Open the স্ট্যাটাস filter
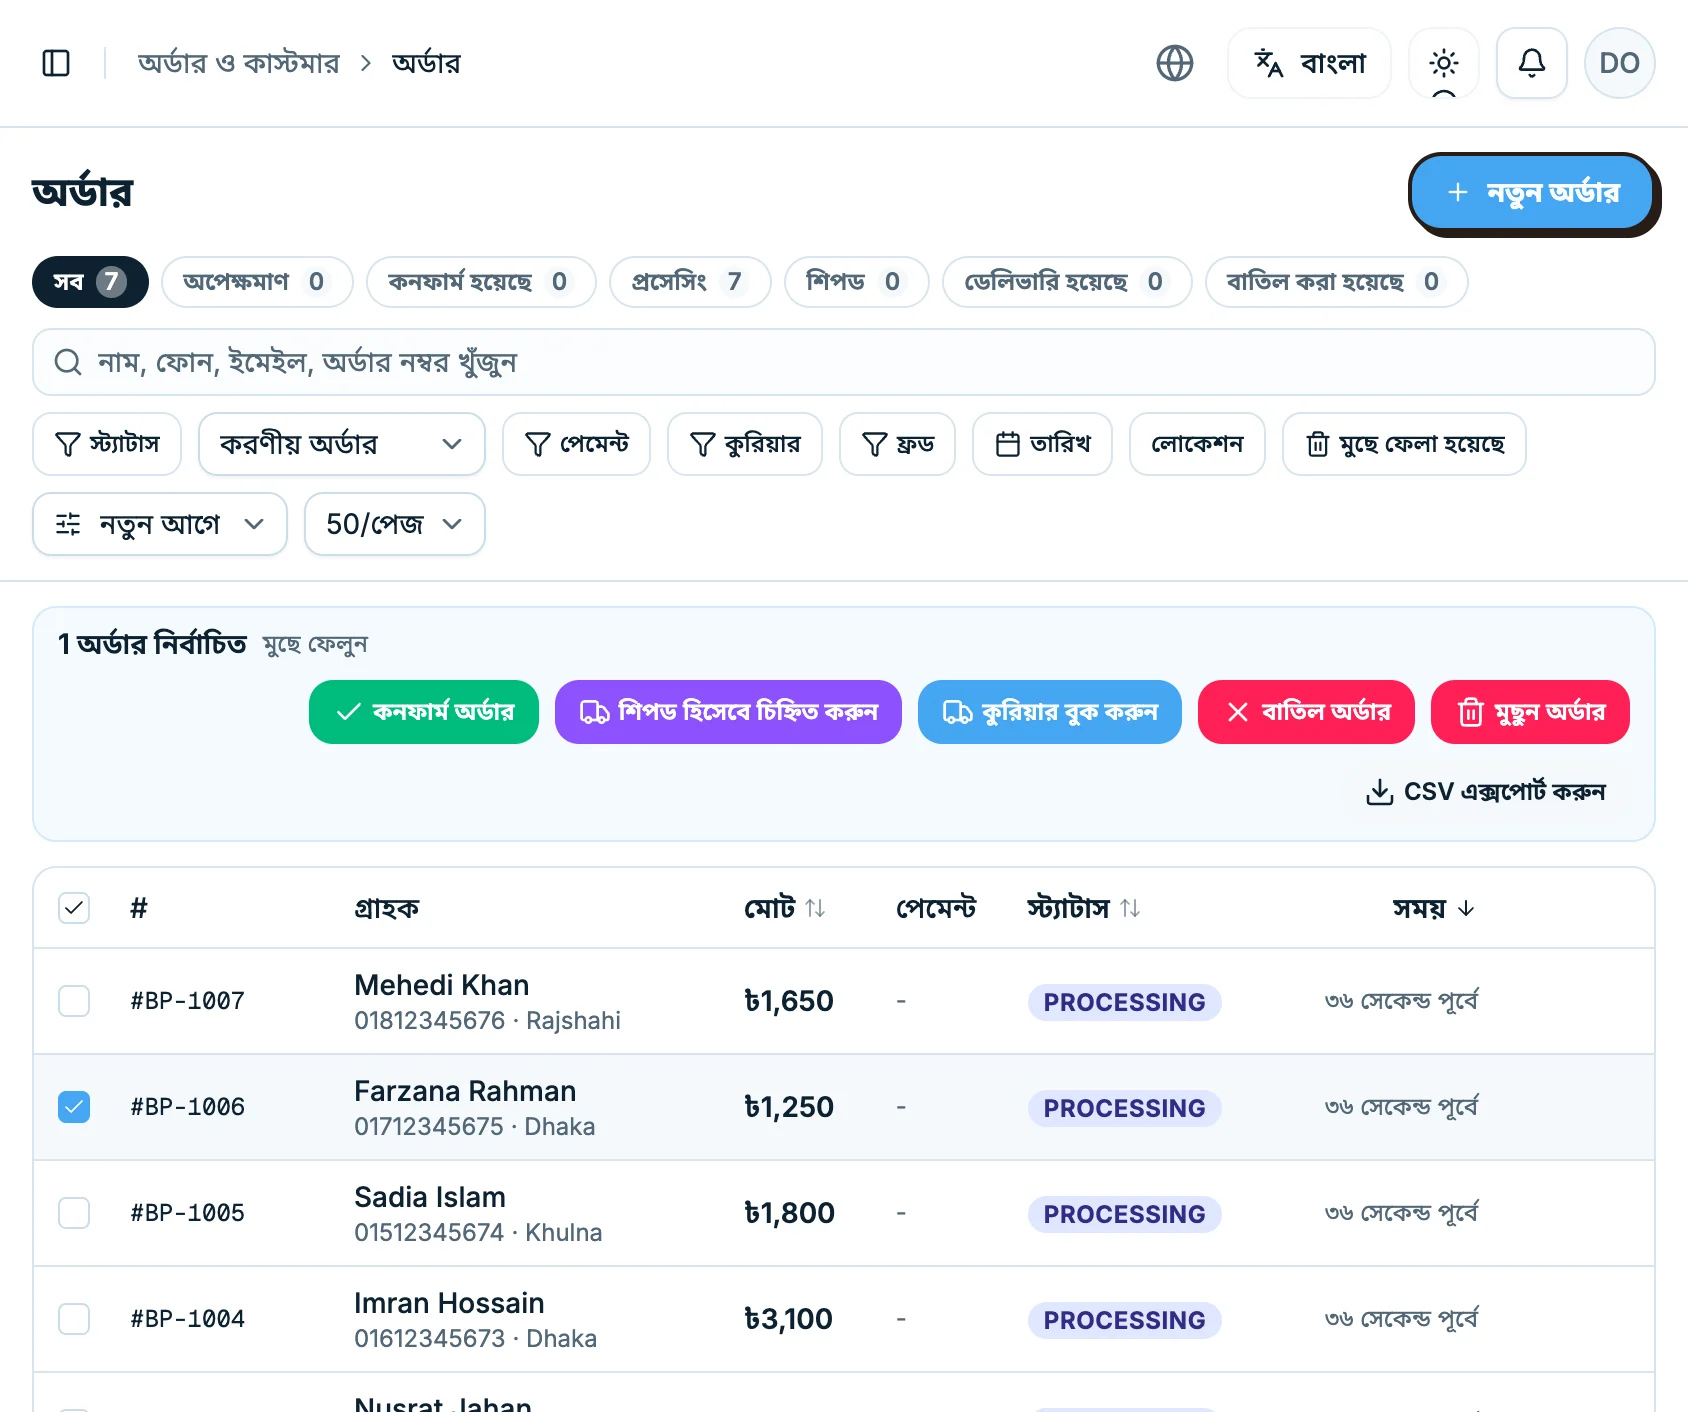 tap(107, 444)
